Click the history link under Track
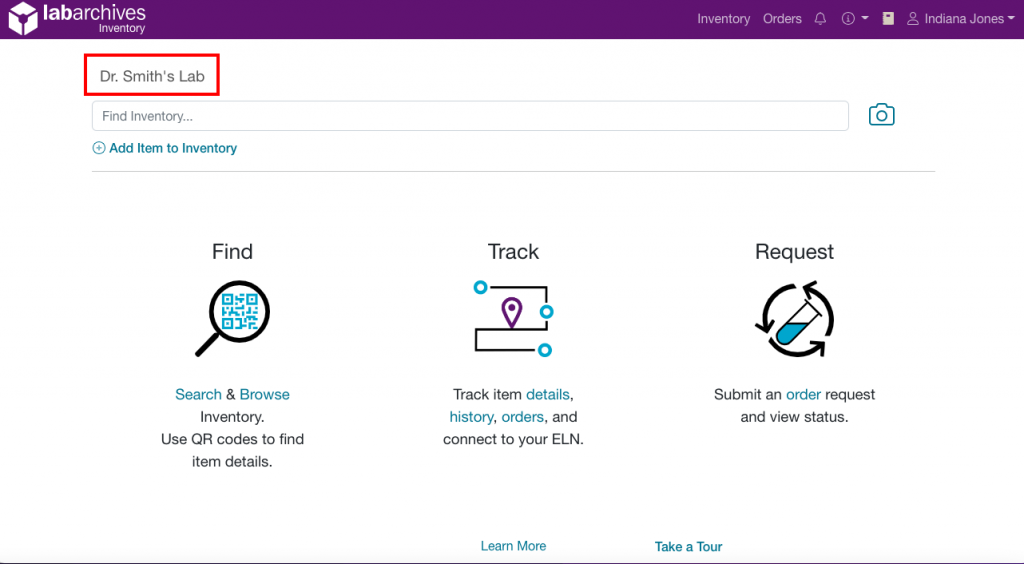 [x=471, y=417]
